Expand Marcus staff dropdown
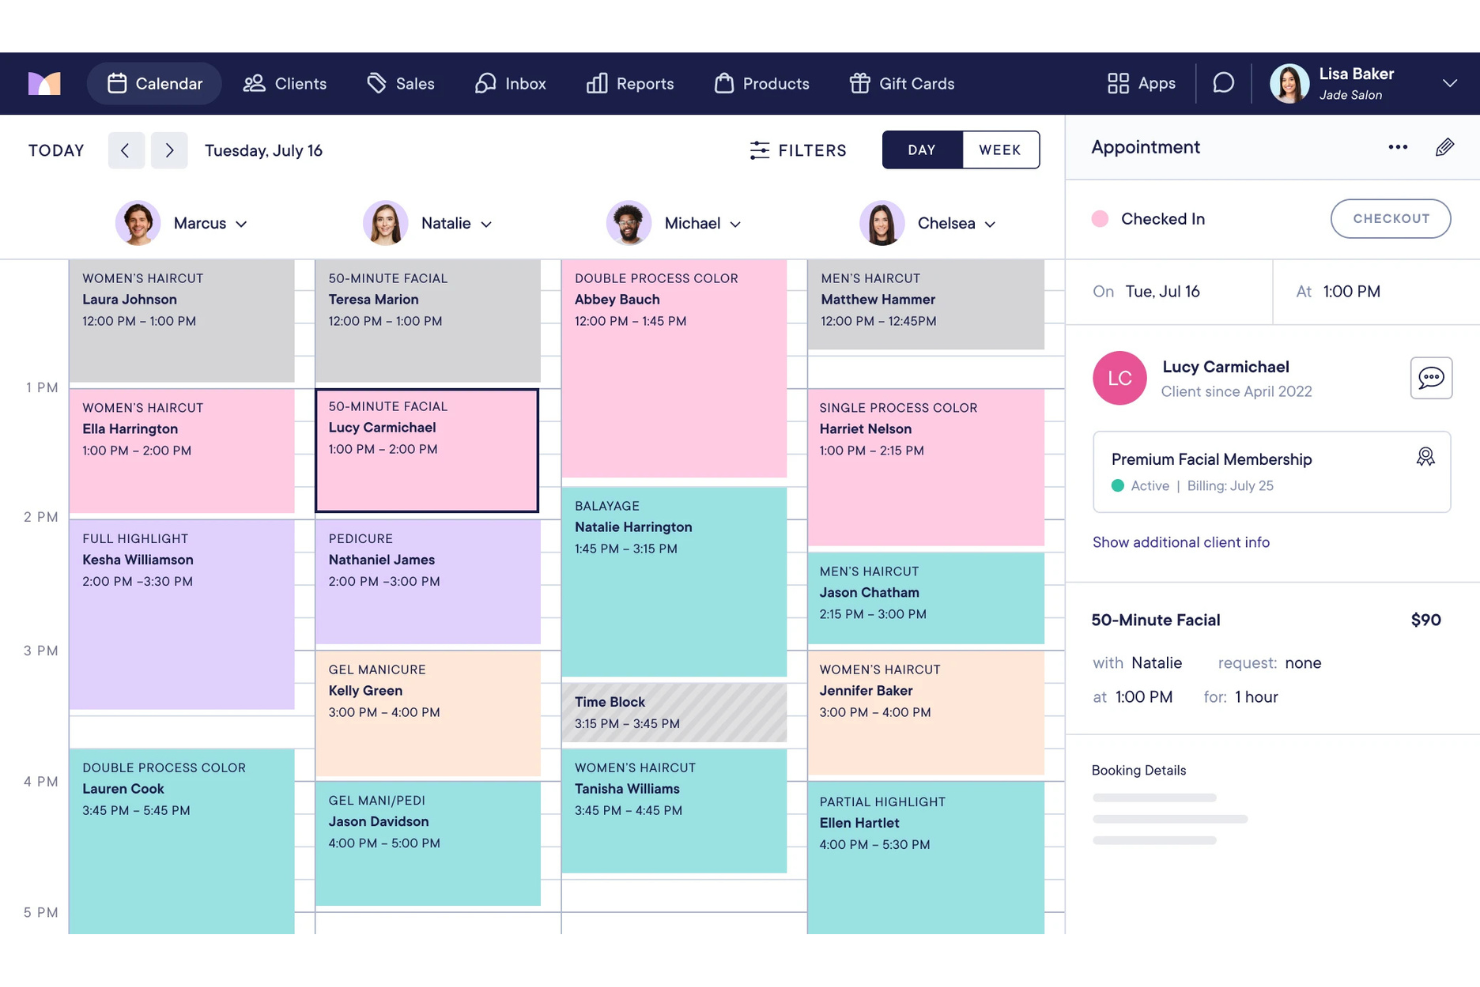This screenshot has width=1480, height=987. pyautogui.click(x=241, y=224)
